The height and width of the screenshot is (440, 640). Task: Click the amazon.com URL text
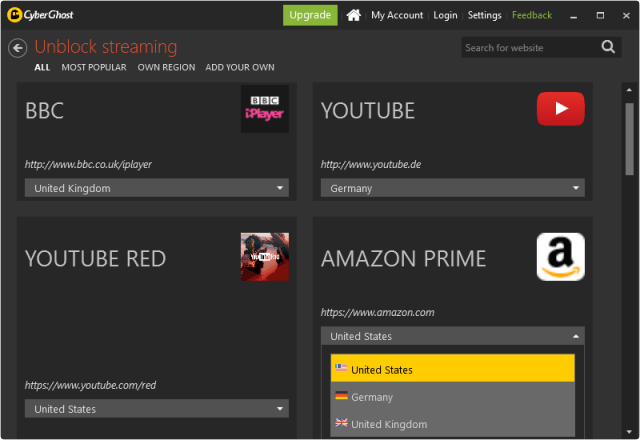[378, 313]
